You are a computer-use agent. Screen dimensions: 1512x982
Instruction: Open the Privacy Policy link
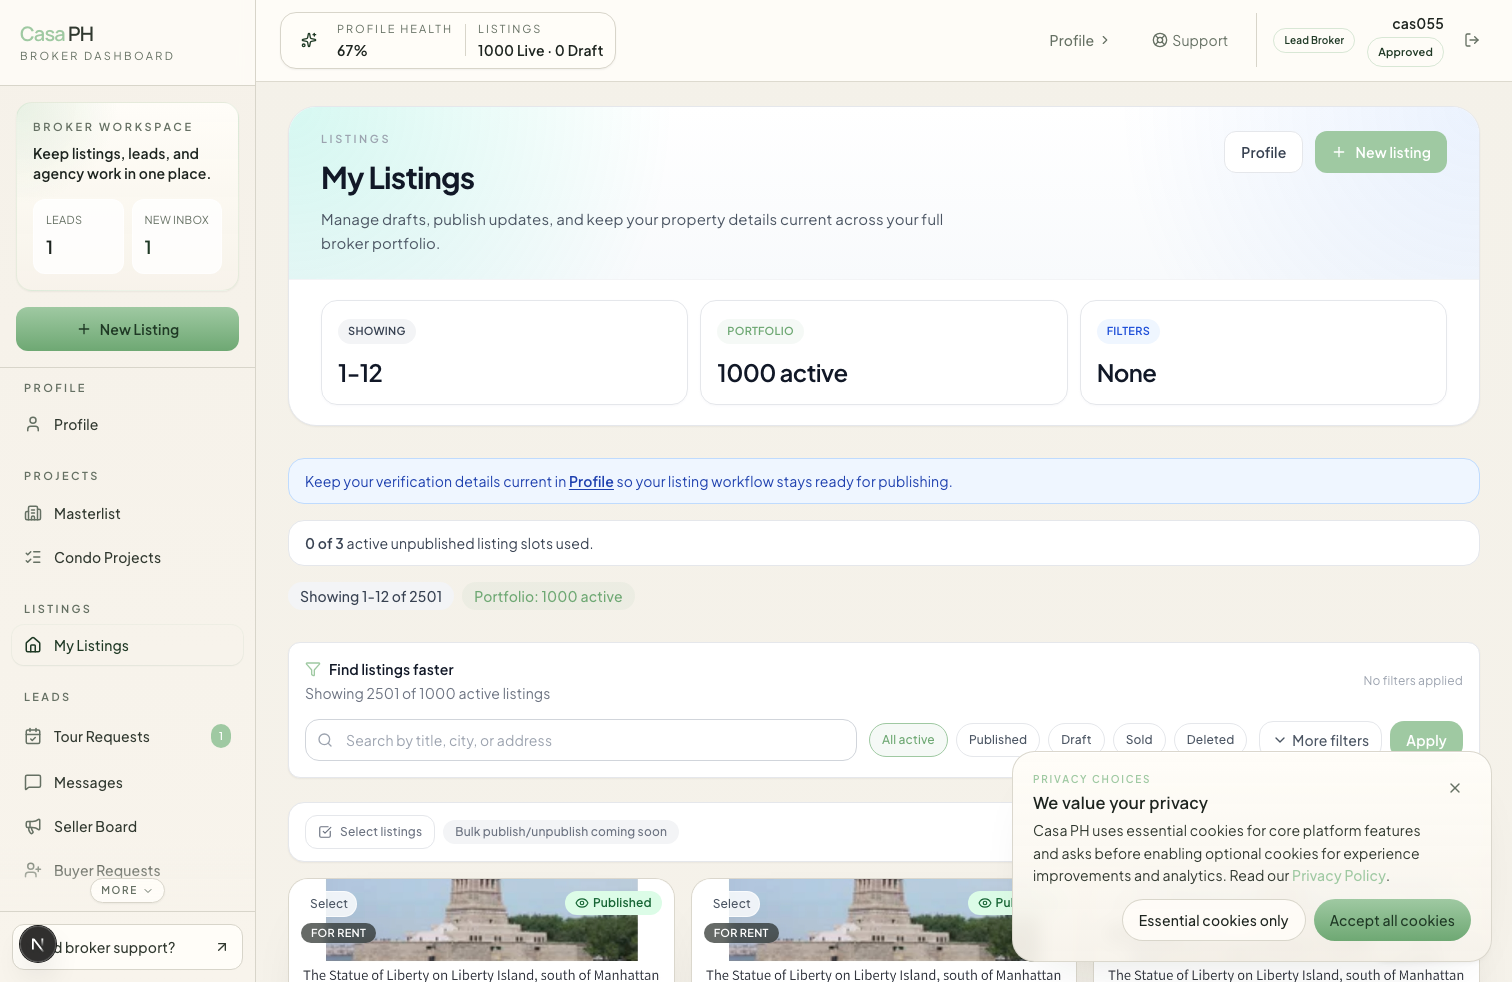[x=1338, y=875]
